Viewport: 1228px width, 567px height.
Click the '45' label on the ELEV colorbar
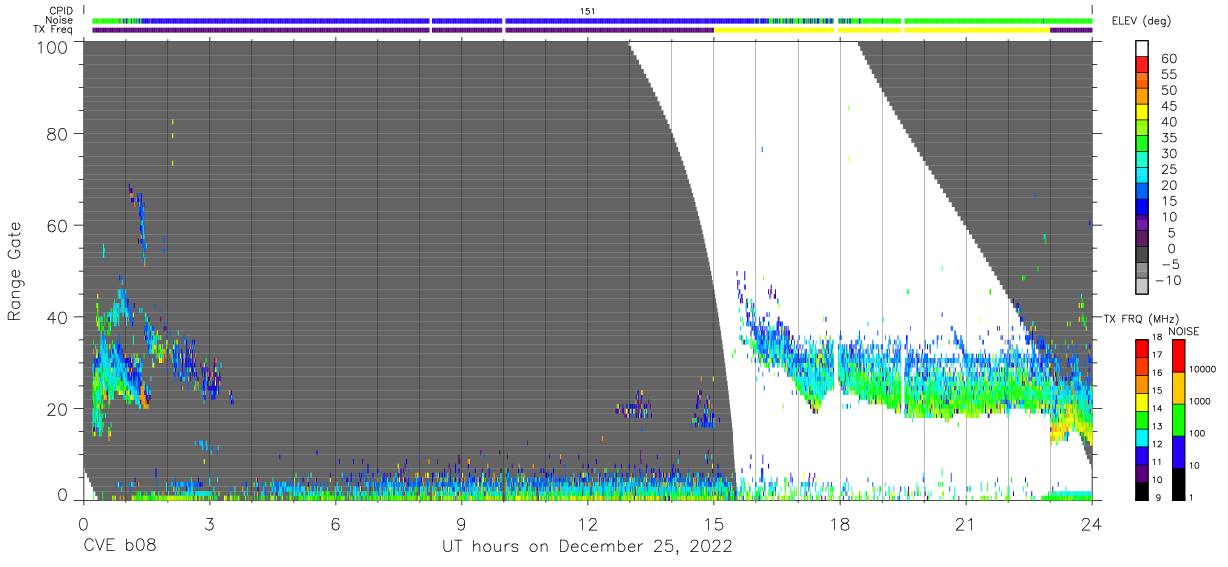(x=1170, y=107)
